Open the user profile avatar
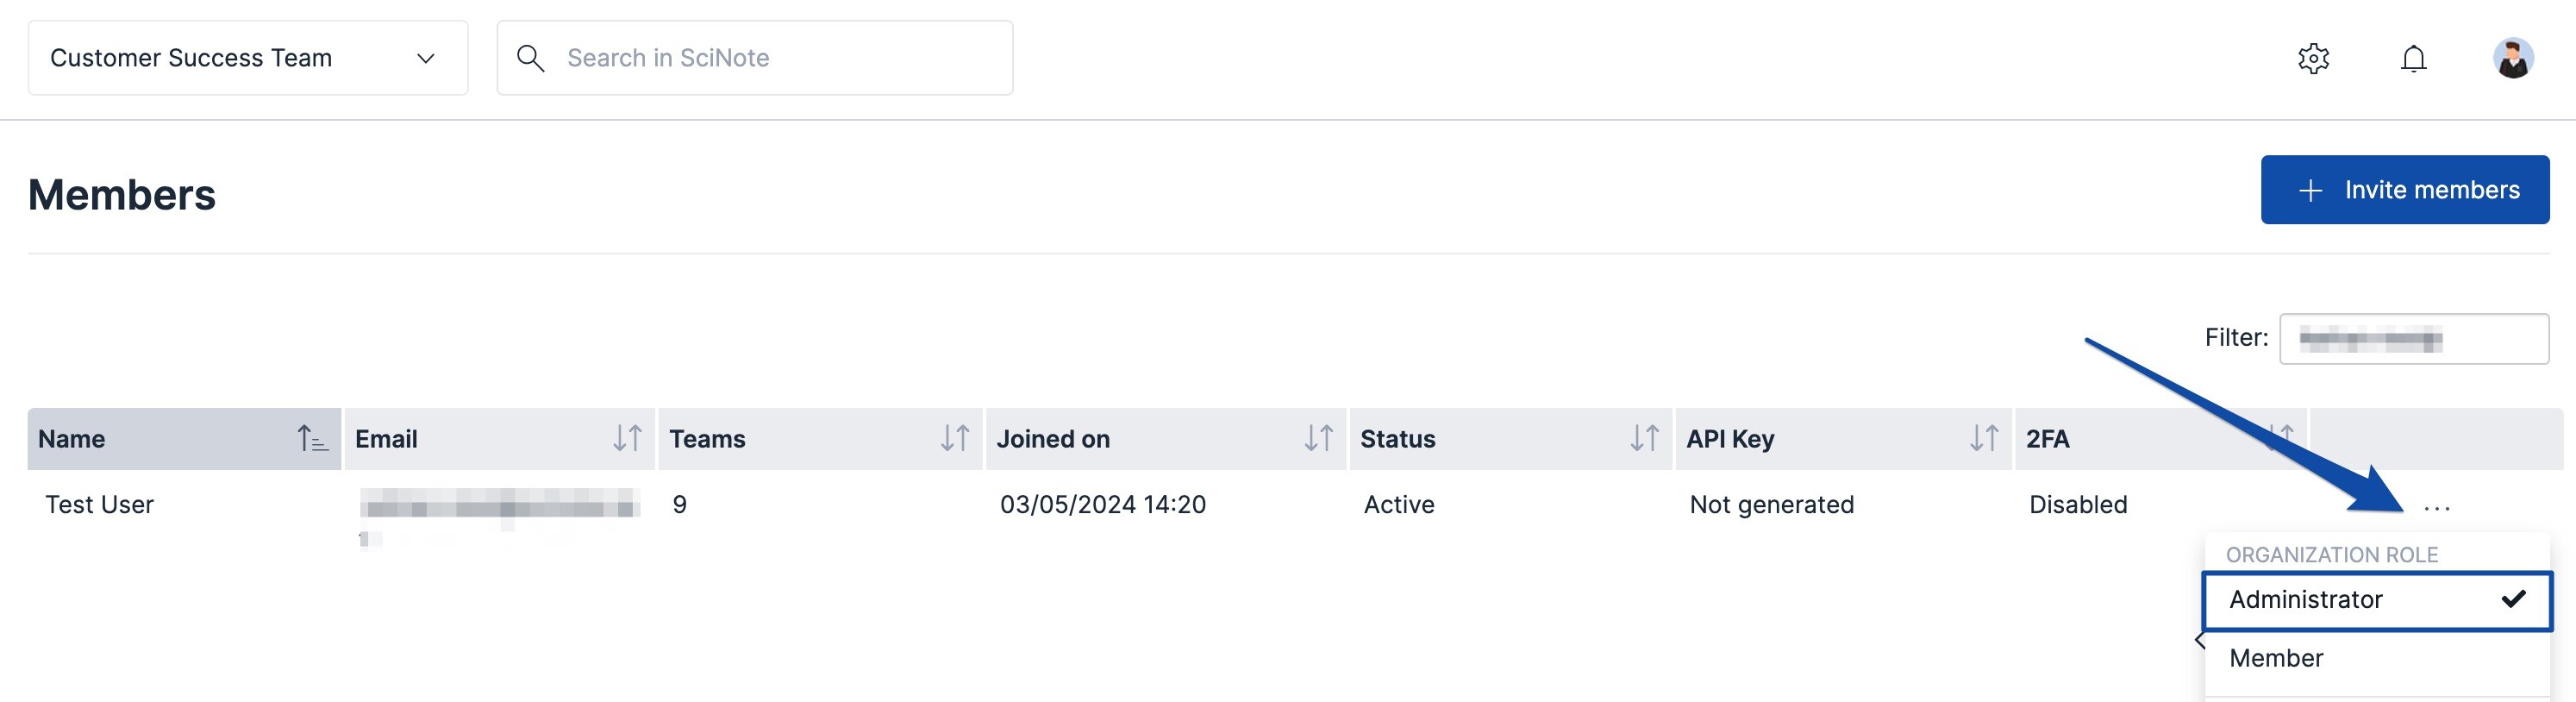2576x702 pixels. [x=2512, y=59]
